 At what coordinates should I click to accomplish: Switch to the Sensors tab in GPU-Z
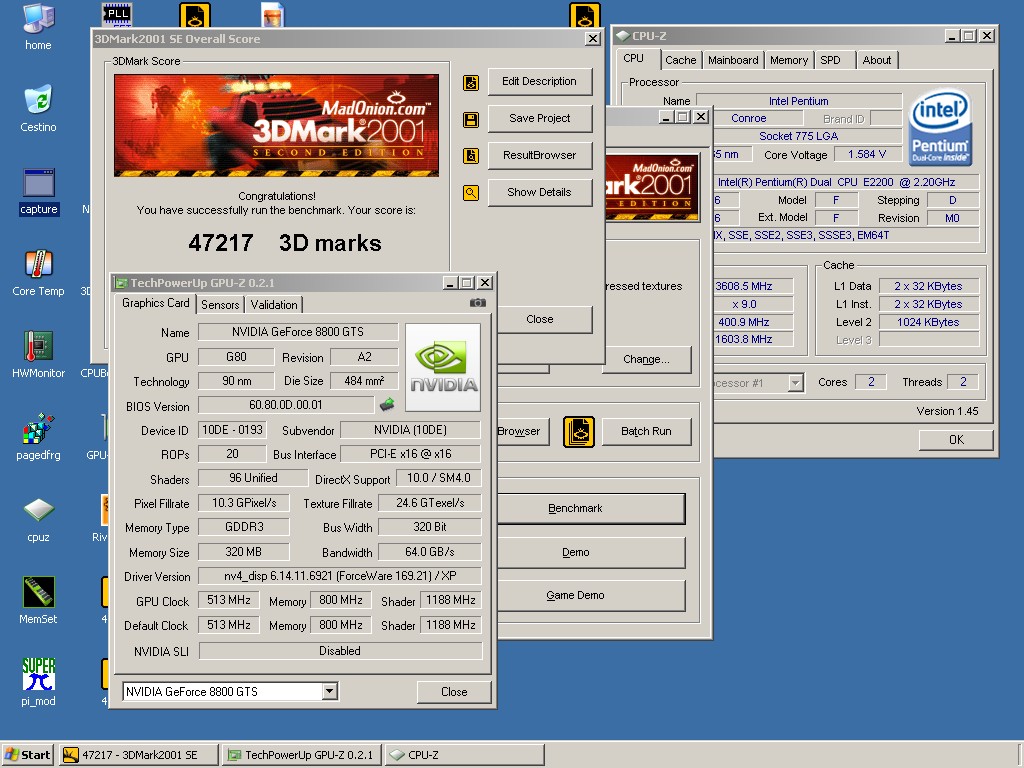click(x=220, y=304)
